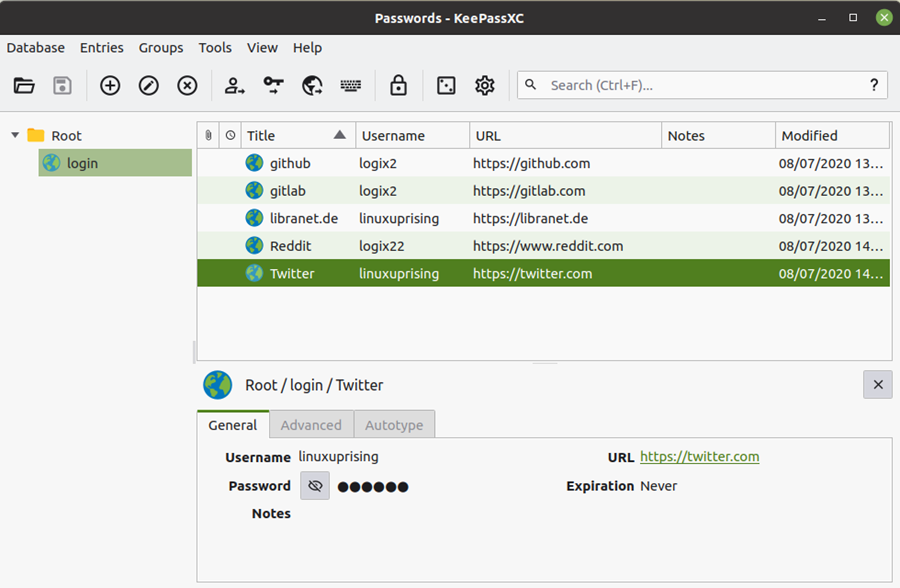Viewport: 900px width, 588px height.
Task: Sort entries by Username column
Action: [x=413, y=136]
